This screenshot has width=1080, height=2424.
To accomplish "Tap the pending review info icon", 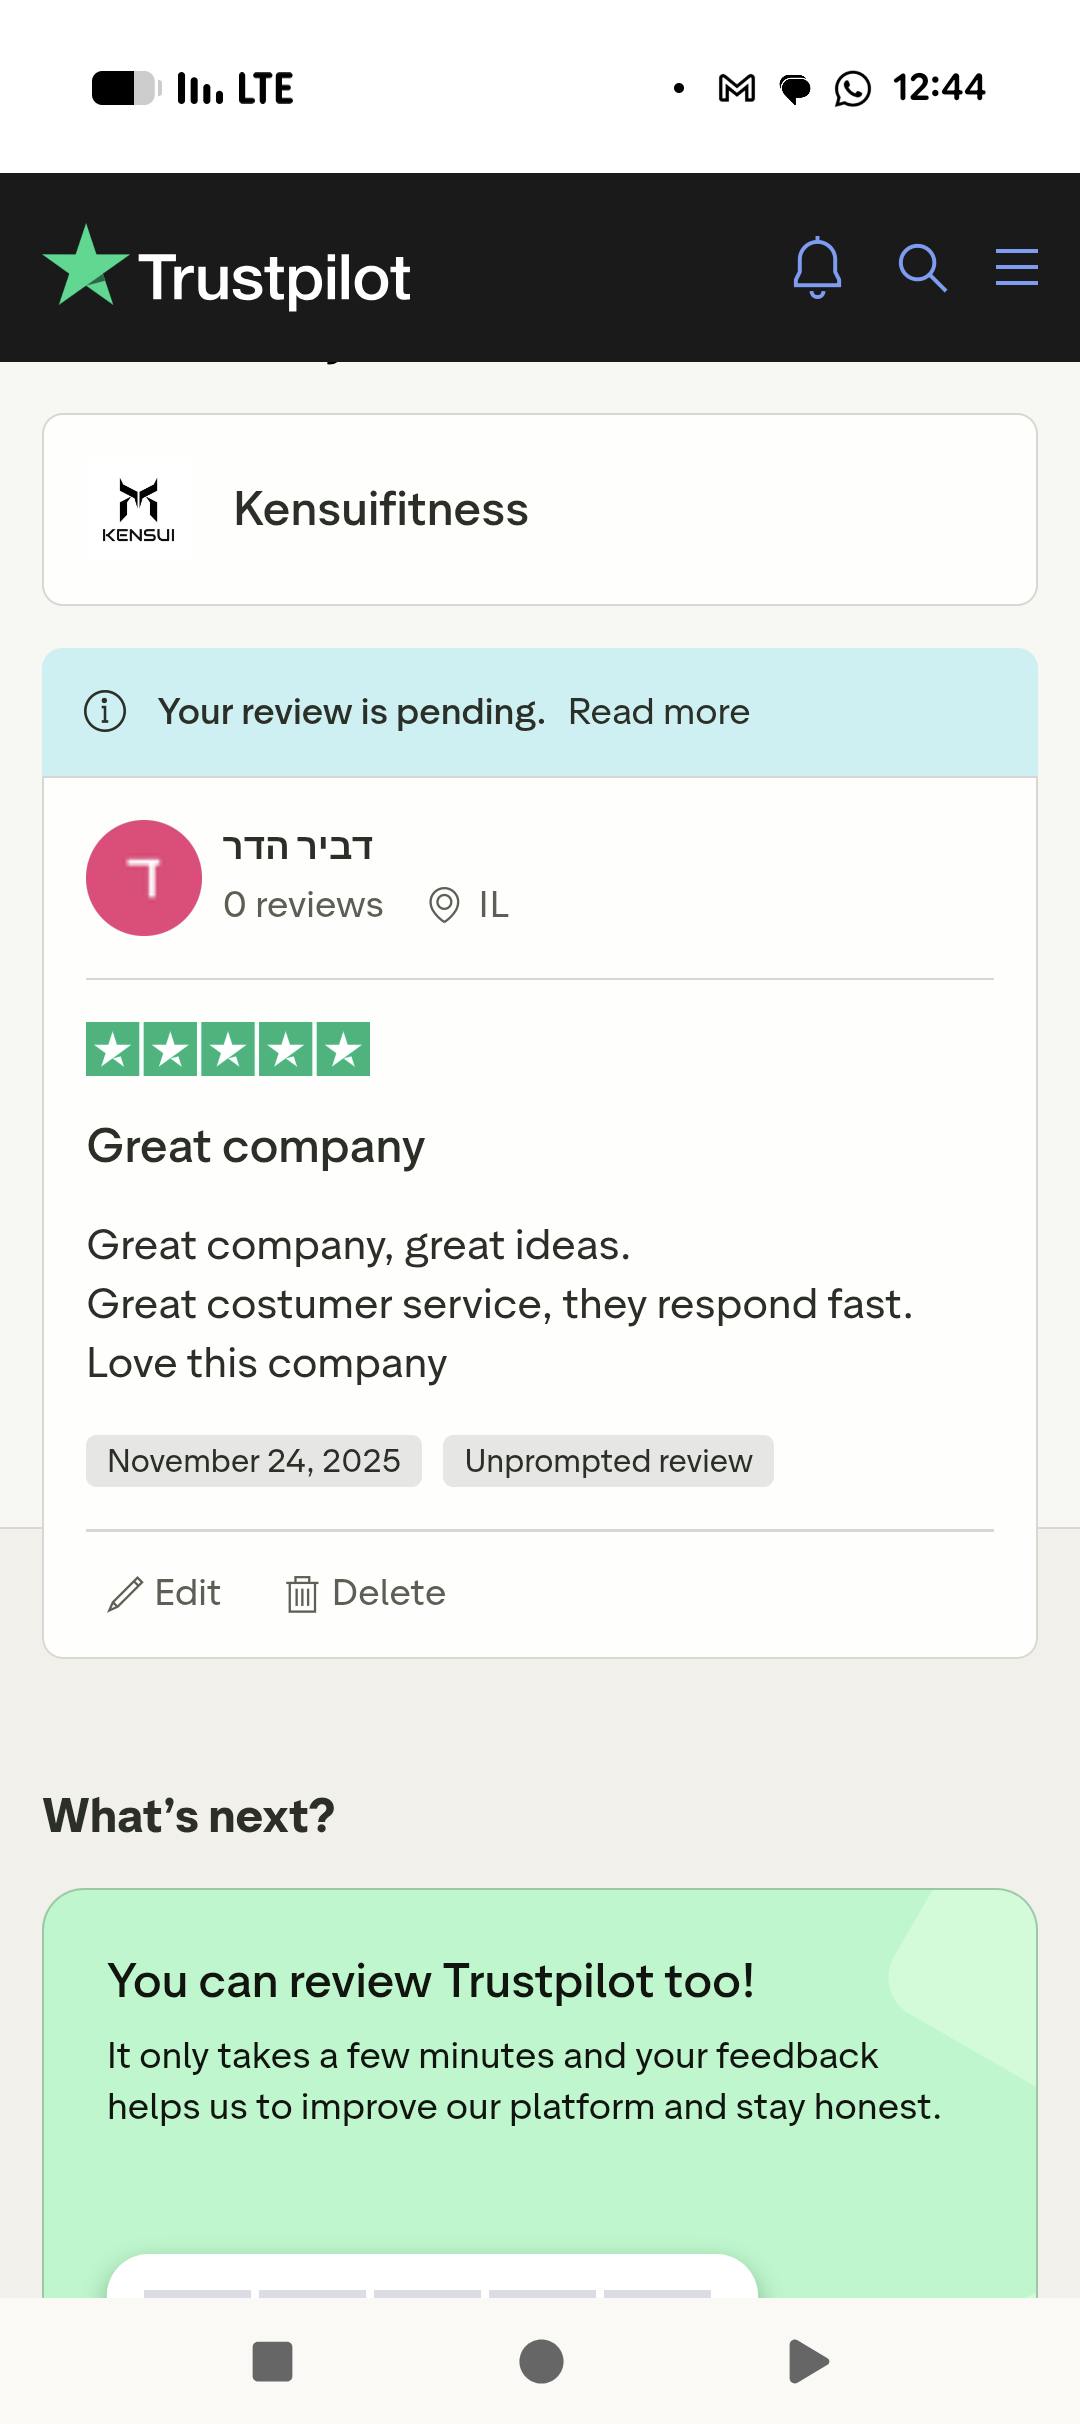I will 105,712.
